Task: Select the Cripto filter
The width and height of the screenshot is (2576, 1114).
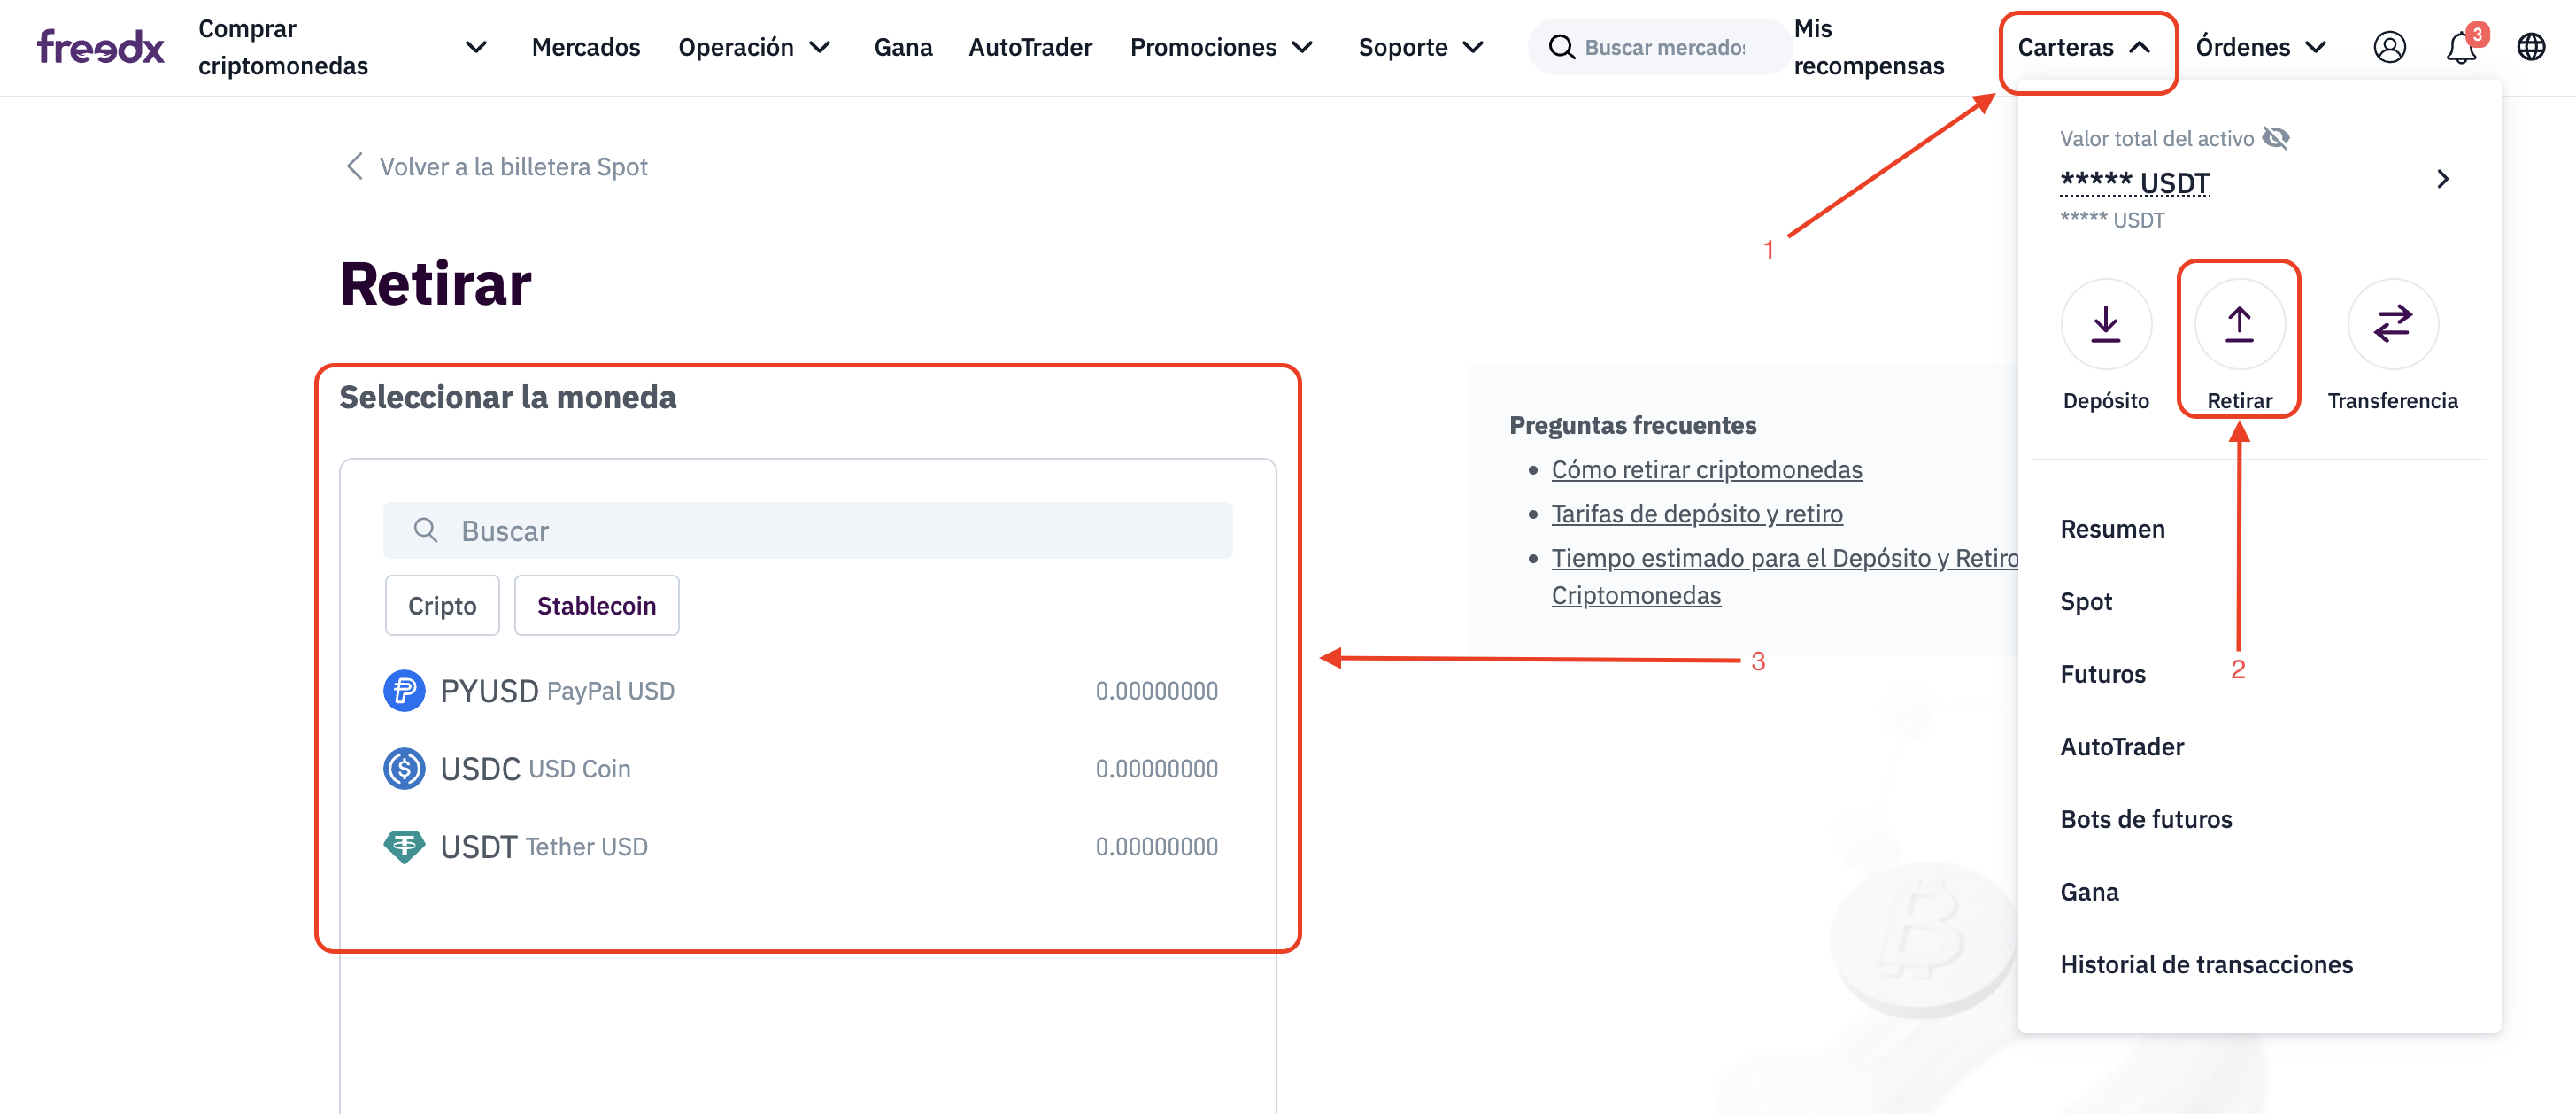Action: [x=442, y=605]
